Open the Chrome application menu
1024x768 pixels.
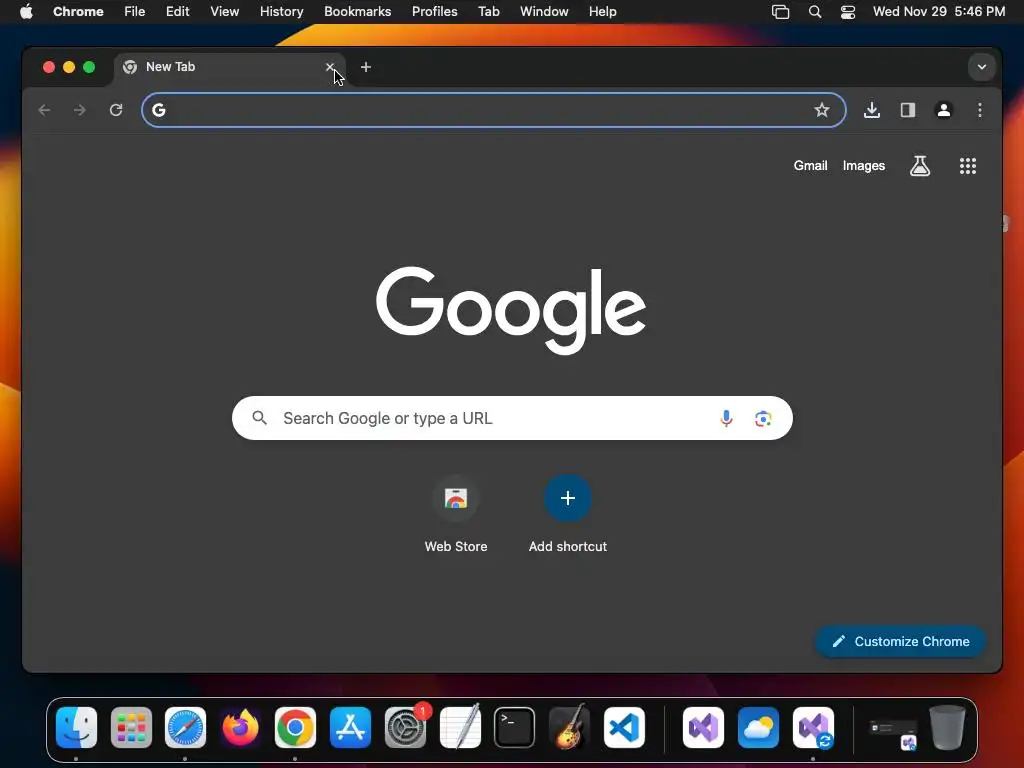pyautogui.click(x=78, y=12)
